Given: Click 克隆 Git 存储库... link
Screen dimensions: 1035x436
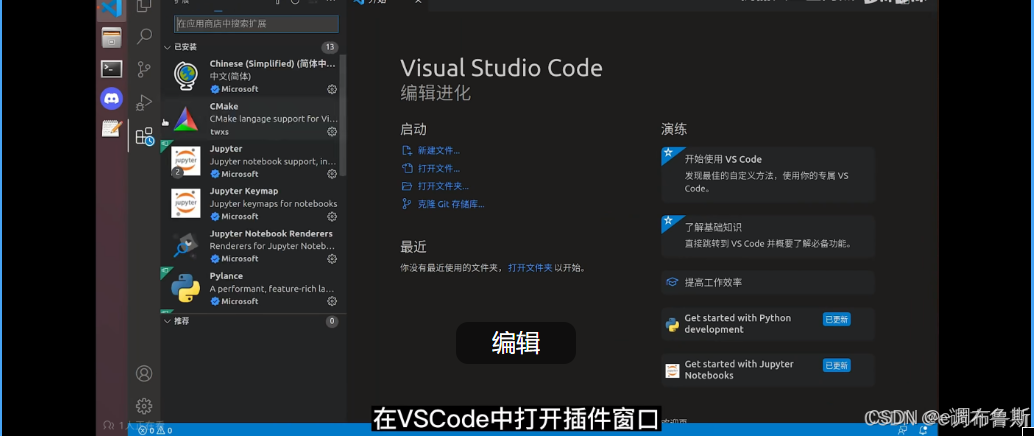Looking at the screenshot, I should (451, 204).
